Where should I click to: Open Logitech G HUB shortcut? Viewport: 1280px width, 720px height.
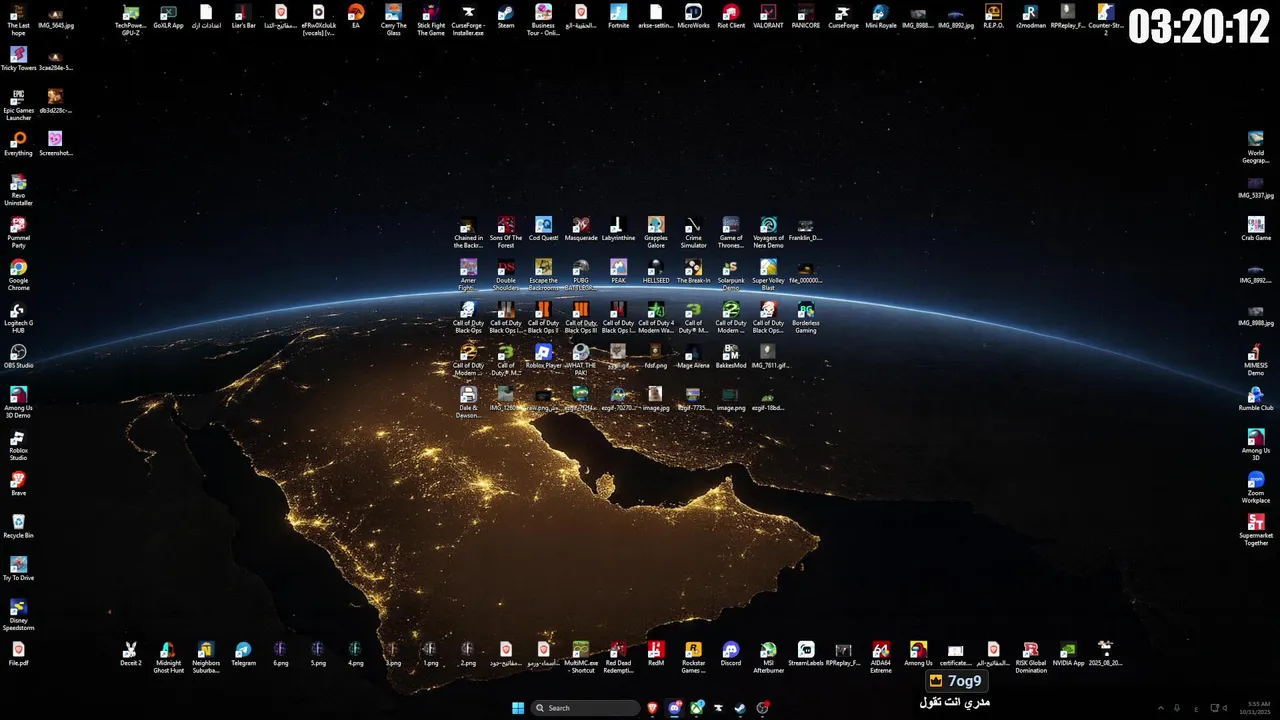click(x=18, y=316)
